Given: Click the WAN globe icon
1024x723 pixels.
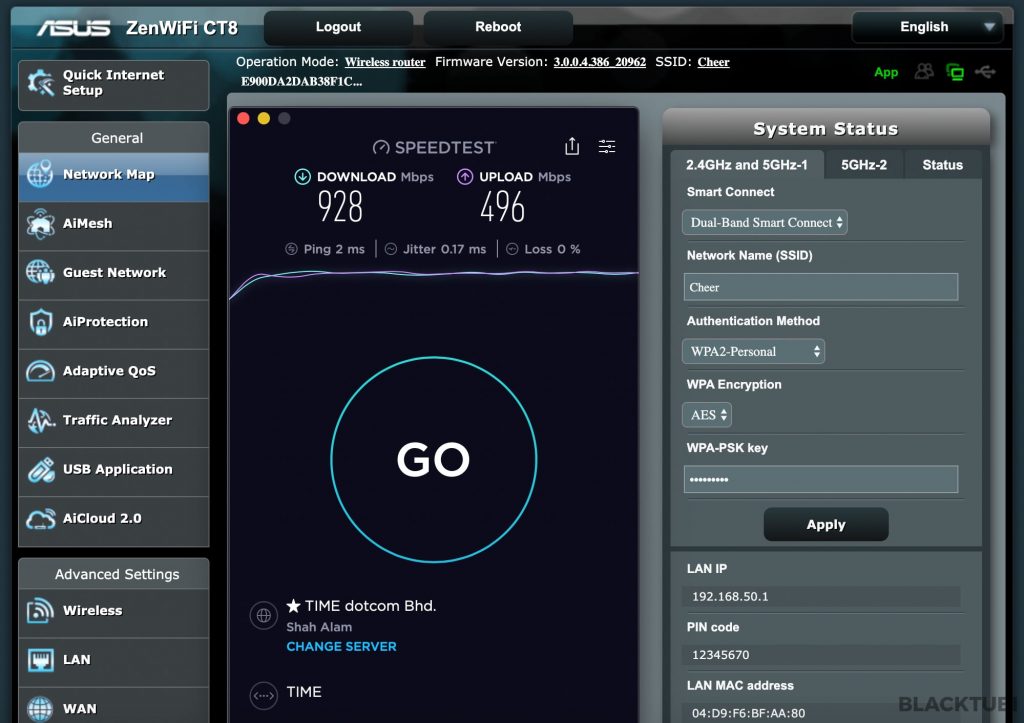Looking at the screenshot, I should (x=40, y=709).
